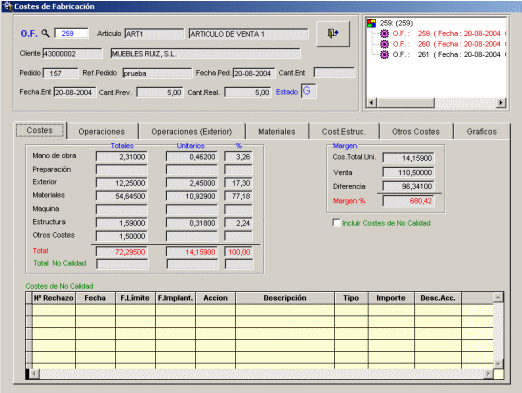
Task: Click the Fecha column header in grid
Action: pyautogui.click(x=95, y=298)
